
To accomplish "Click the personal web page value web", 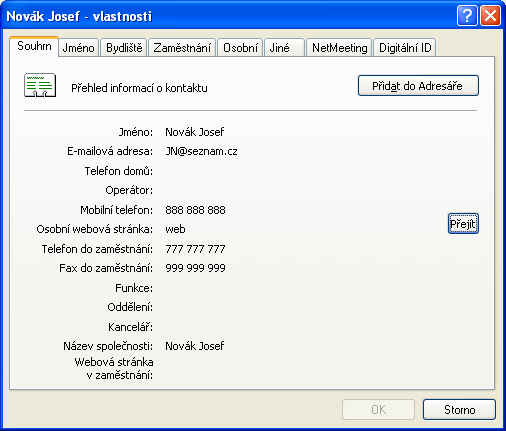I will click(175, 229).
